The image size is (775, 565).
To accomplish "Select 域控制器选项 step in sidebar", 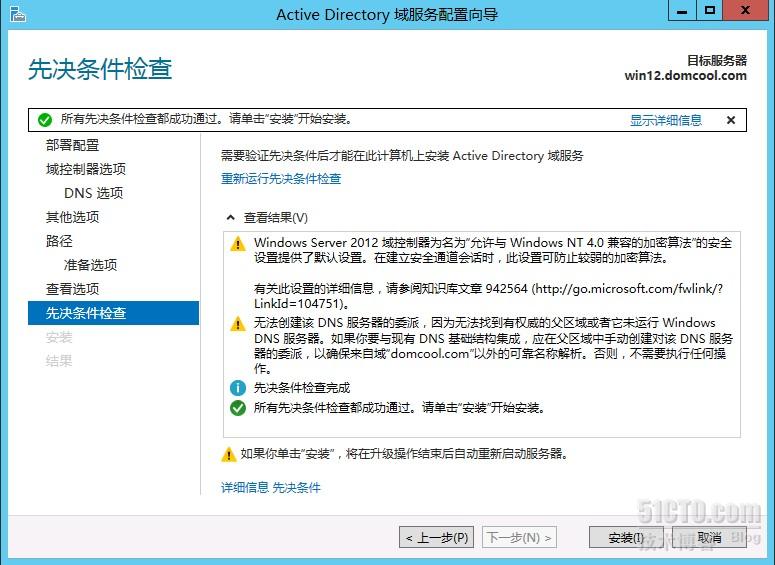I will (86, 169).
